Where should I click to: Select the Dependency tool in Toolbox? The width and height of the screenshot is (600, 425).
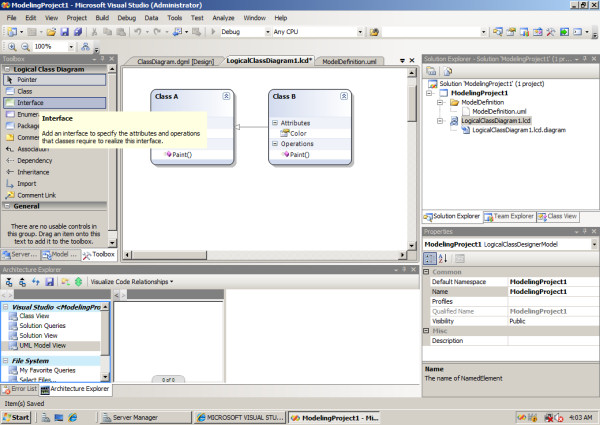(x=55, y=160)
